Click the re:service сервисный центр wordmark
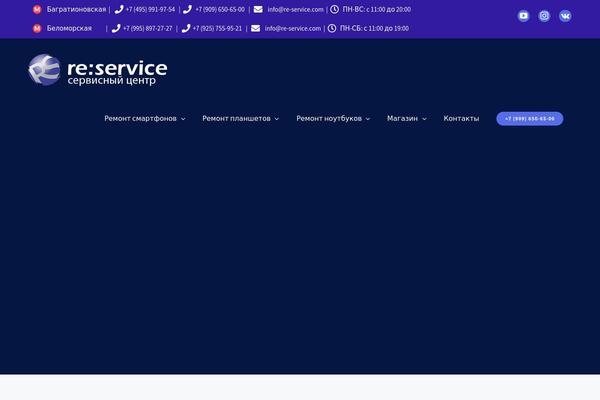Screen dimensions: 600x400 pos(117,72)
